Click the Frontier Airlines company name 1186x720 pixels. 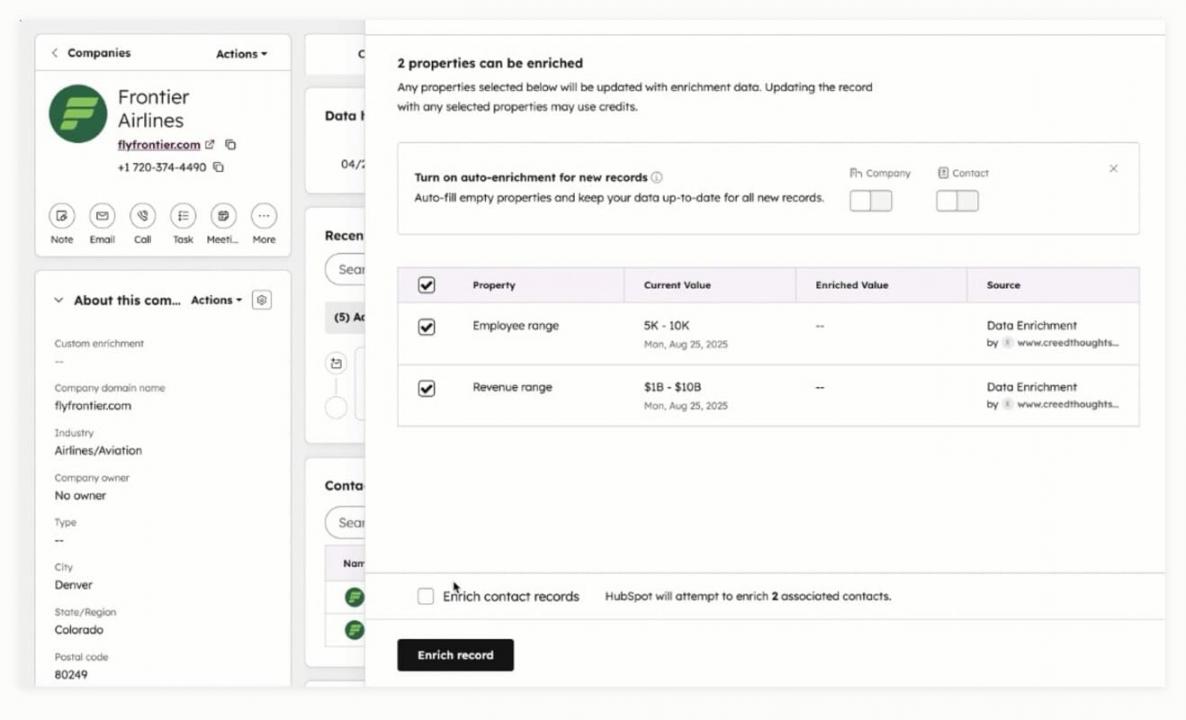coord(154,108)
